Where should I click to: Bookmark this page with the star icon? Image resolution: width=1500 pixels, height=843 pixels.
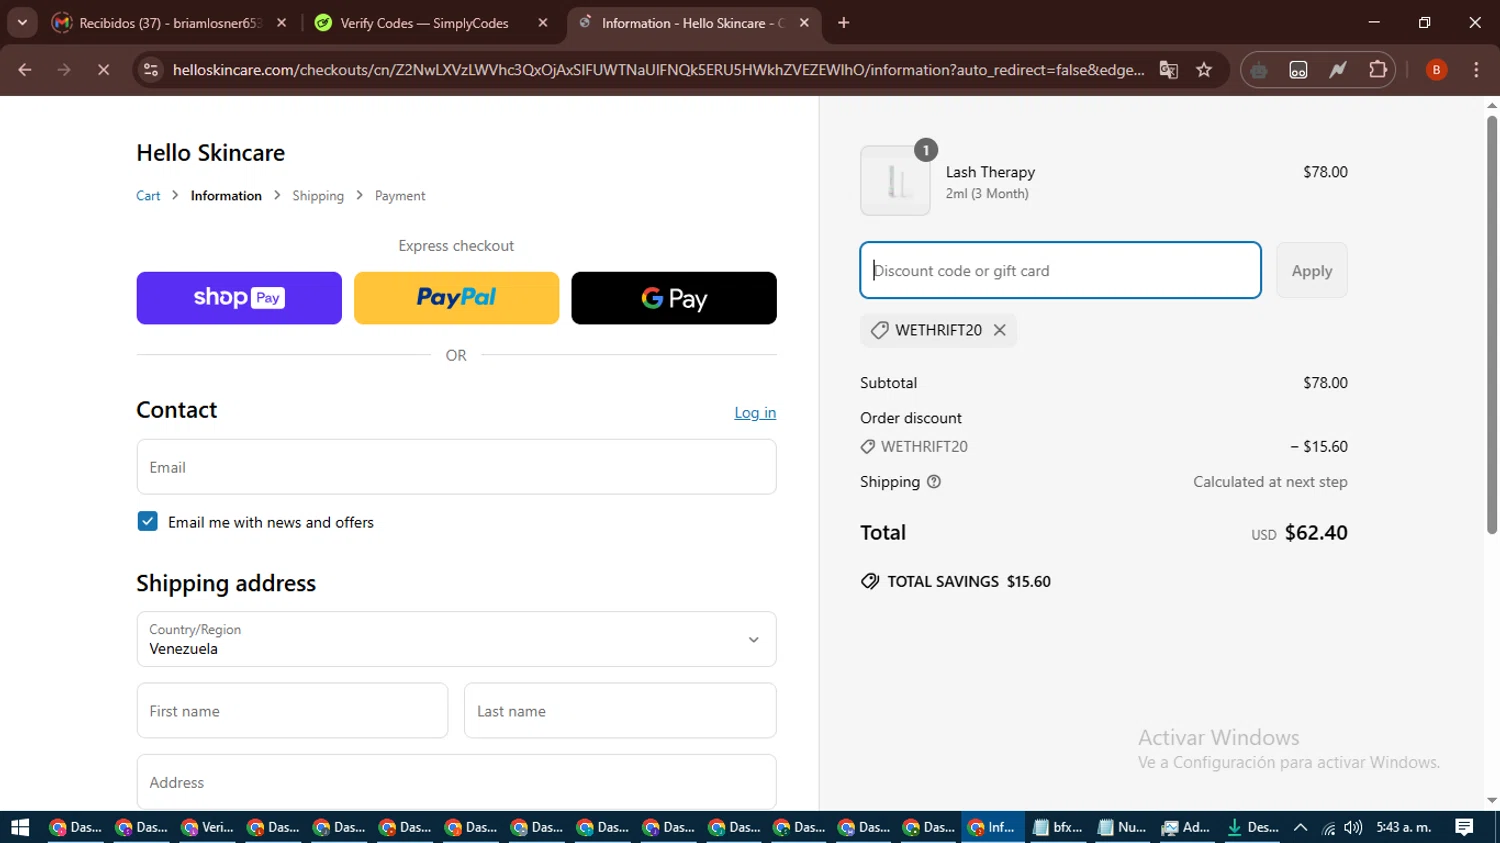1204,70
